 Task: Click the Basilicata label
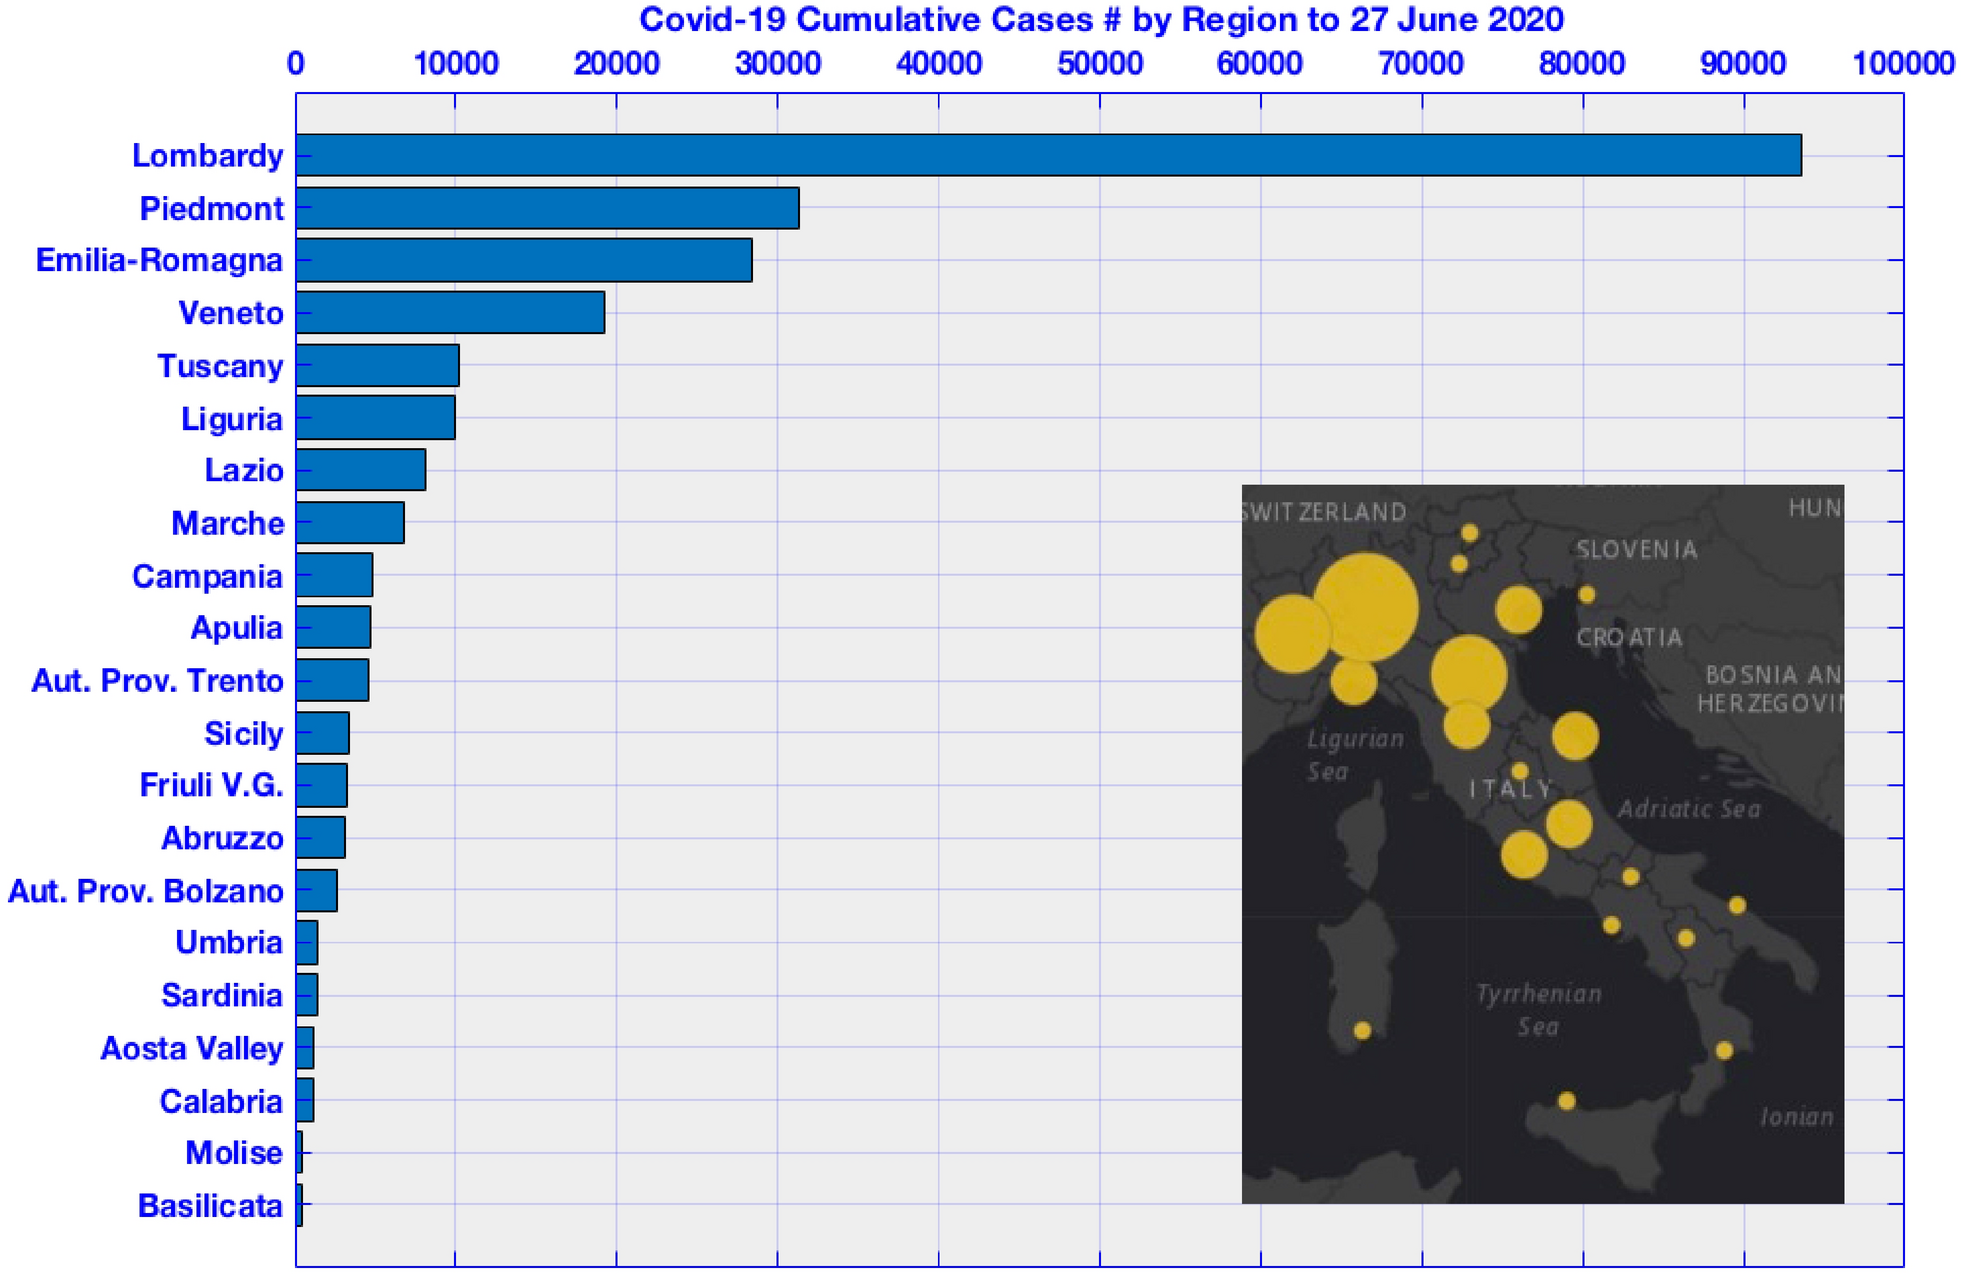click(x=211, y=1207)
